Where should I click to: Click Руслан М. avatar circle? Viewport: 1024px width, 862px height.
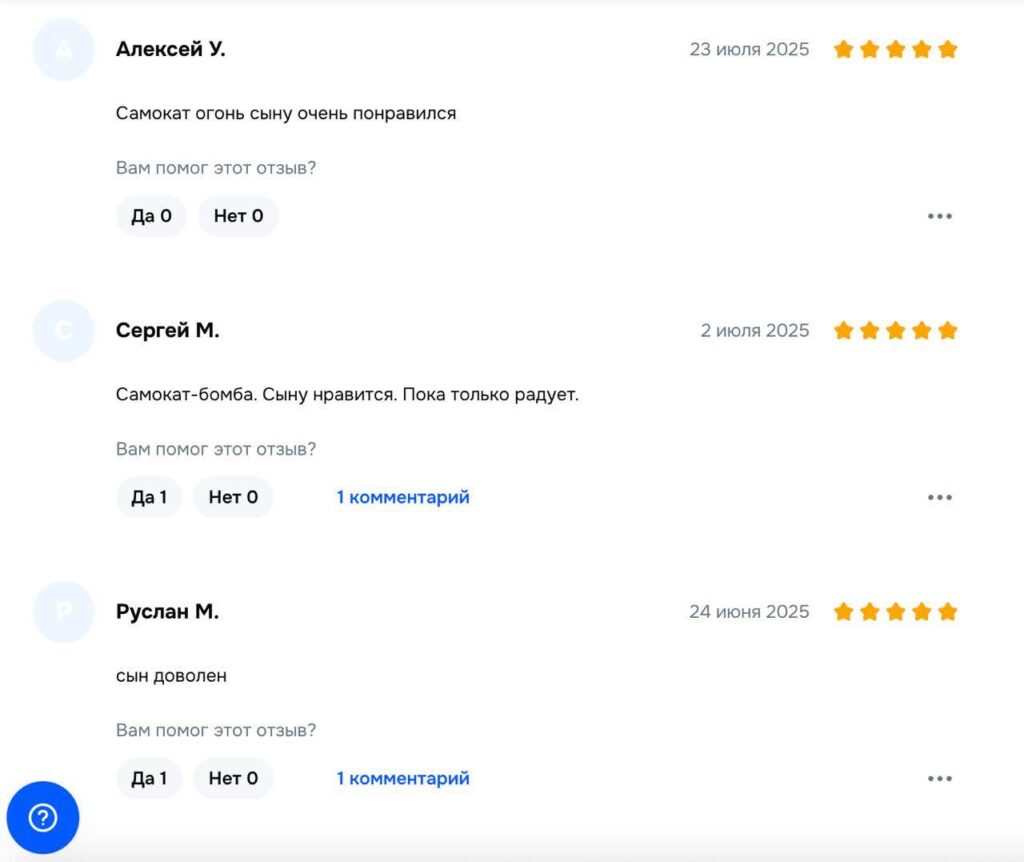tap(63, 612)
